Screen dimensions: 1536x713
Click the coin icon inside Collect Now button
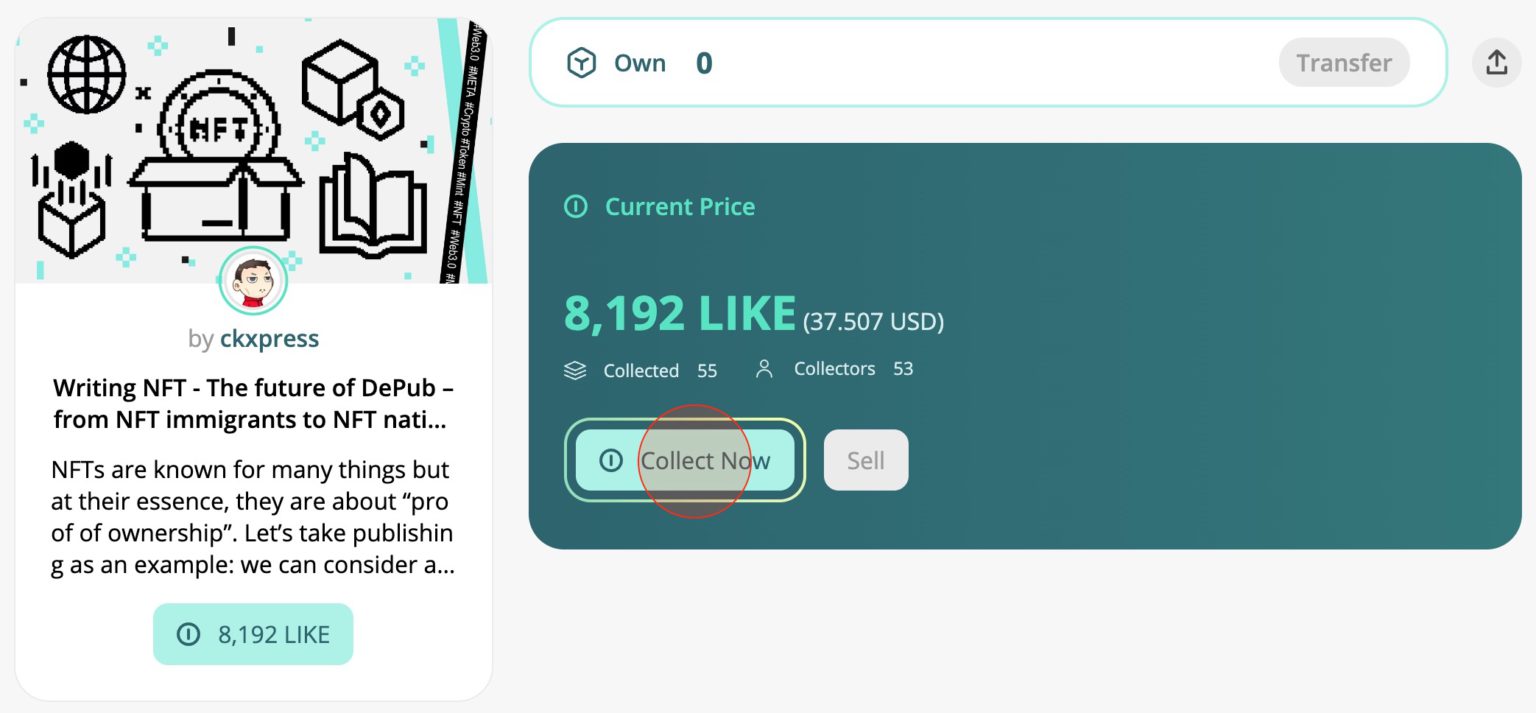tap(610, 461)
